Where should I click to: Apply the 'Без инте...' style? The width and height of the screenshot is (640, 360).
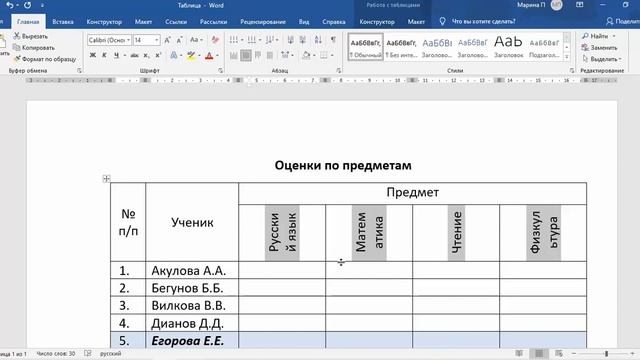pos(401,47)
